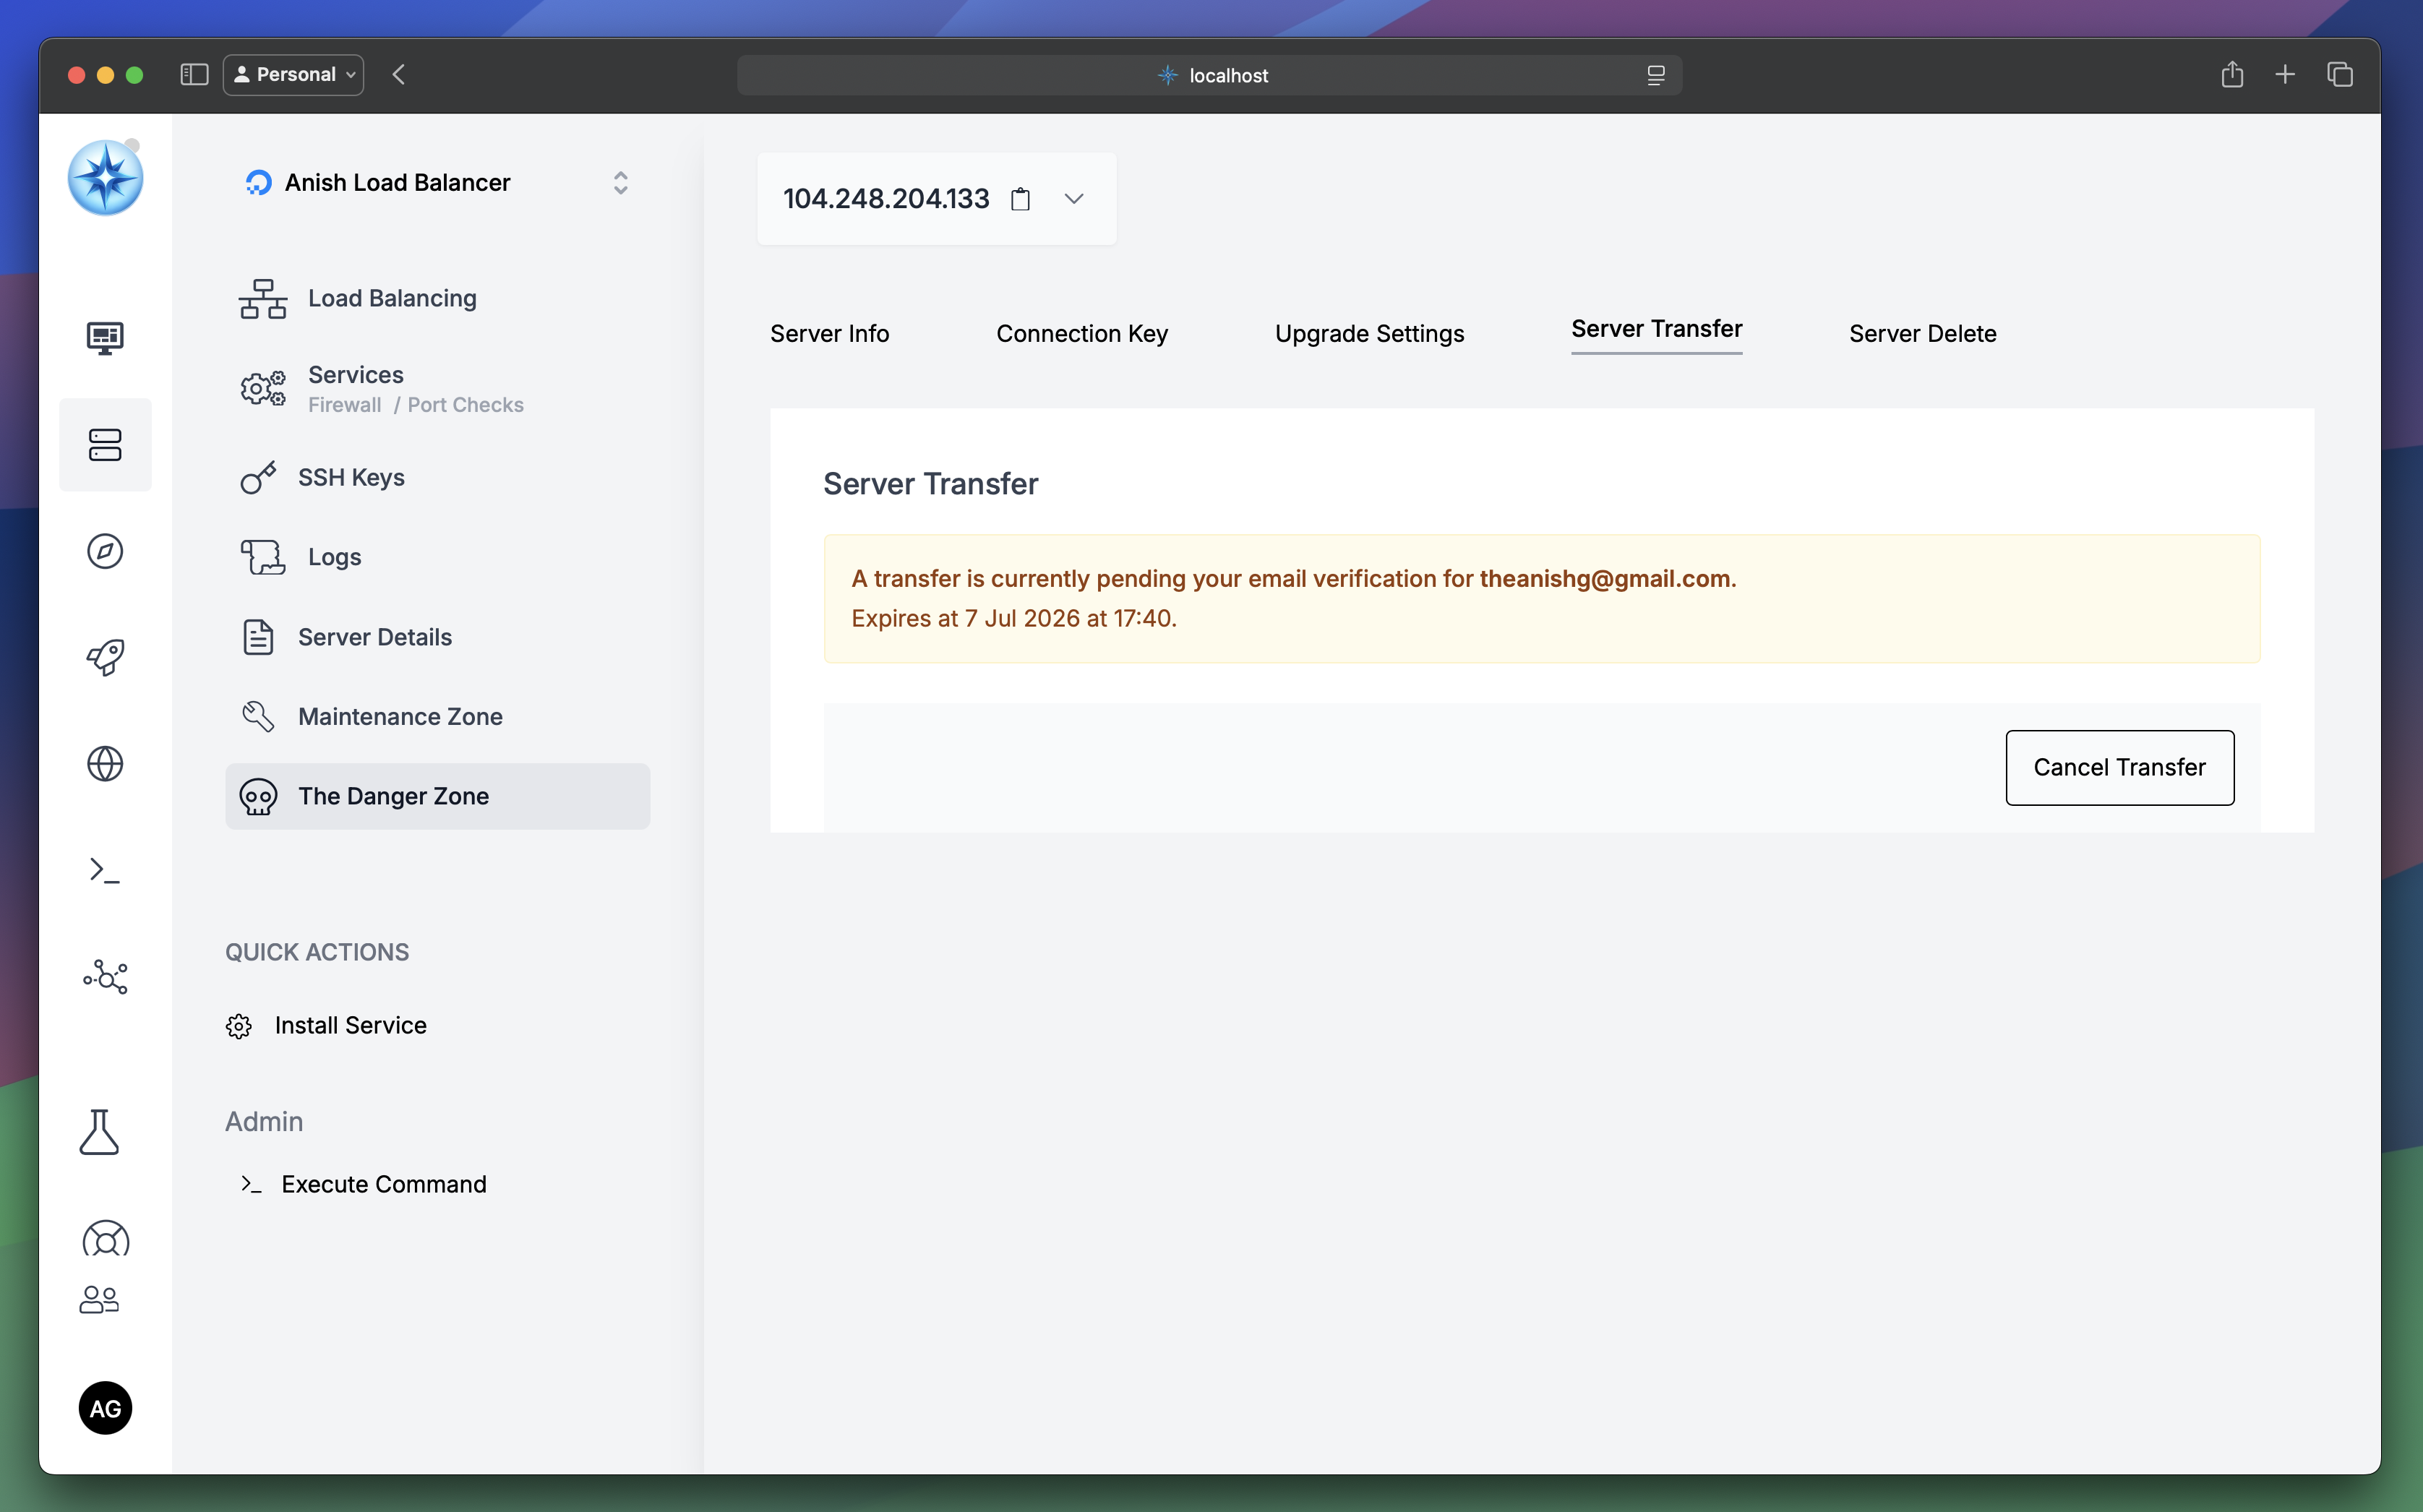The height and width of the screenshot is (1512, 2423).
Task: Copy the server IP address with clipboard icon
Action: [x=1020, y=199]
